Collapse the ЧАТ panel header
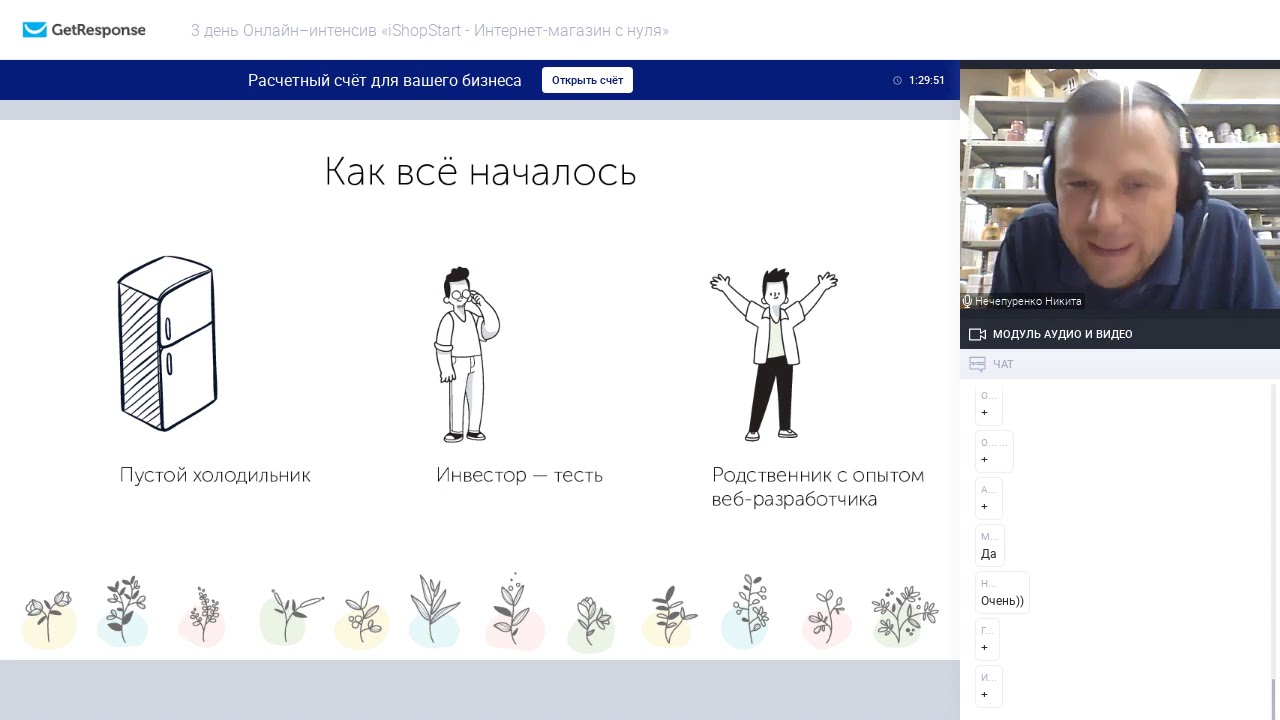Viewport: 1280px width, 720px height. [1120, 364]
